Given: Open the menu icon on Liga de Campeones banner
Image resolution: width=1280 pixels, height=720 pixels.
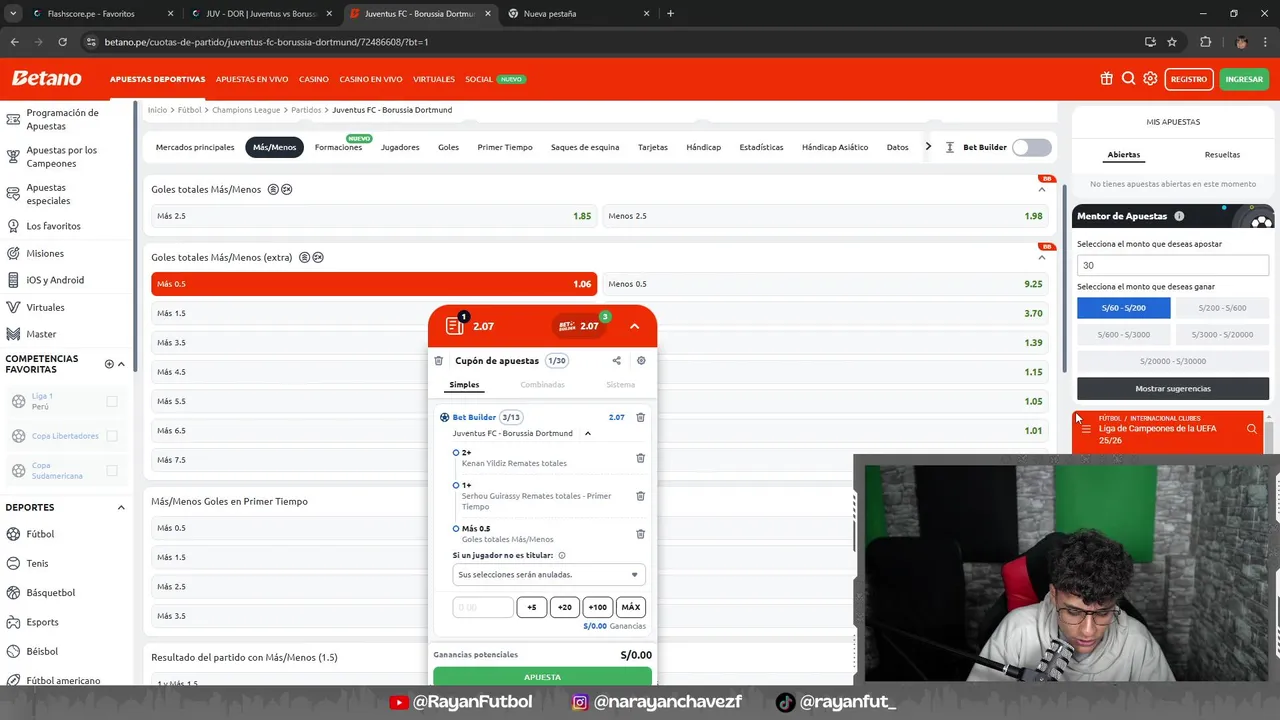Looking at the screenshot, I should pos(1086,429).
